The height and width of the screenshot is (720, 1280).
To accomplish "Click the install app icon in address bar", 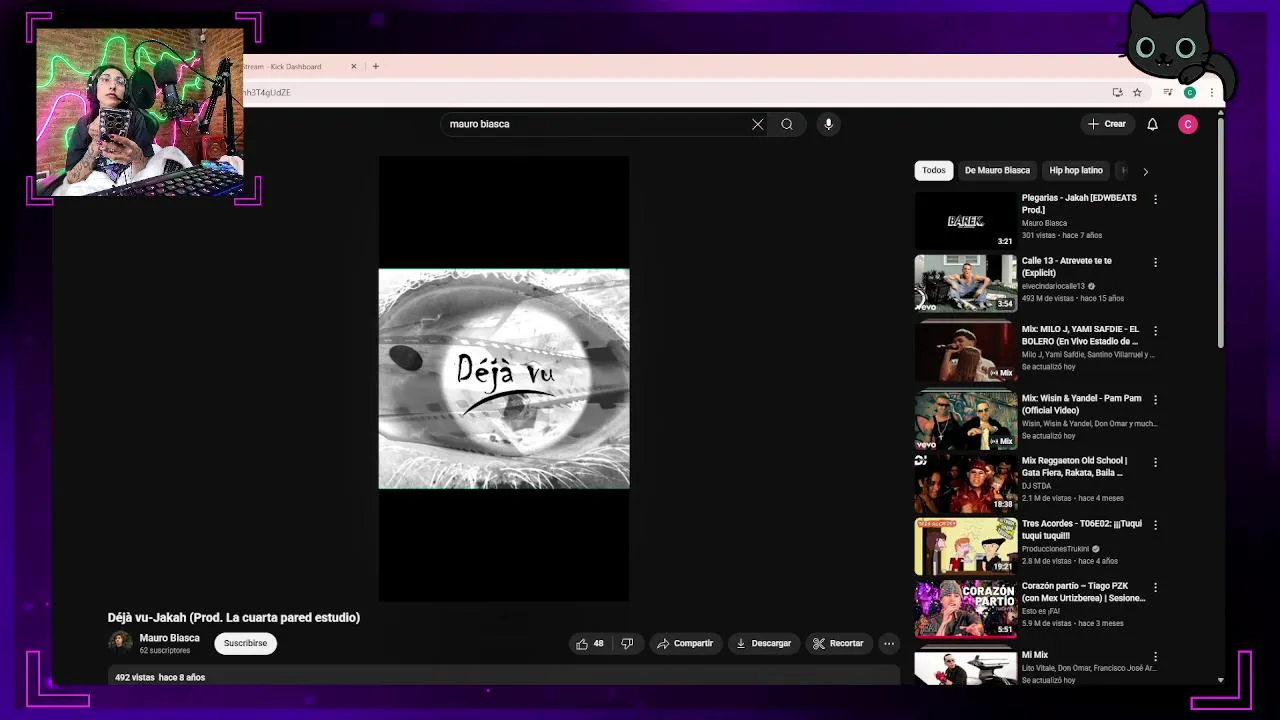I will click(1117, 92).
